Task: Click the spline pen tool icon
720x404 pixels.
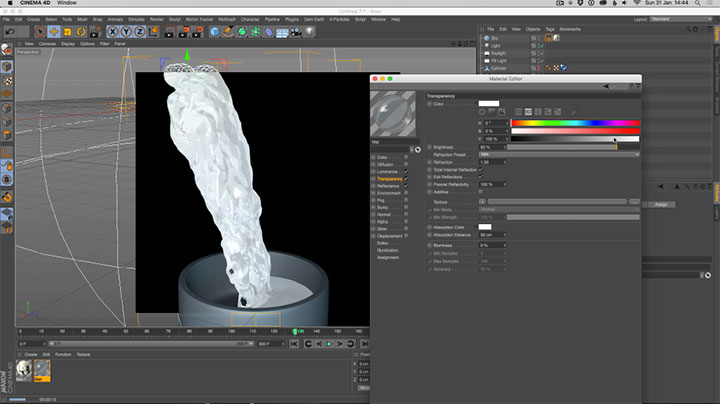Action: (x=228, y=32)
